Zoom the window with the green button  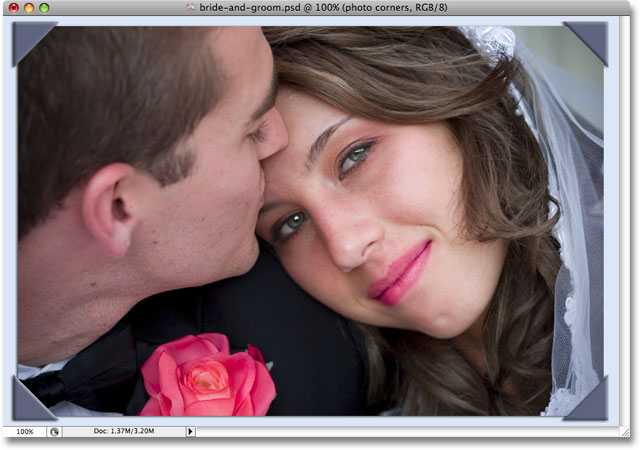tap(44, 7)
